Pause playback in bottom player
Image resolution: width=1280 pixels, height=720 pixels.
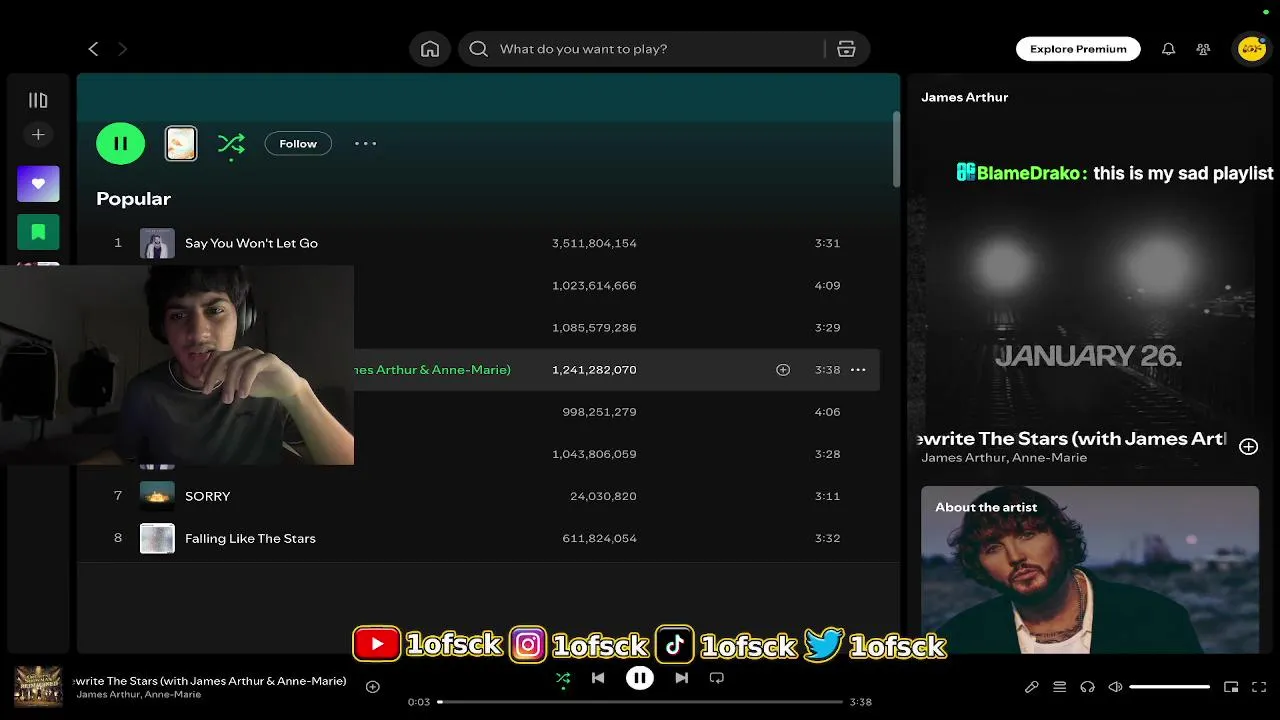click(x=640, y=678)
